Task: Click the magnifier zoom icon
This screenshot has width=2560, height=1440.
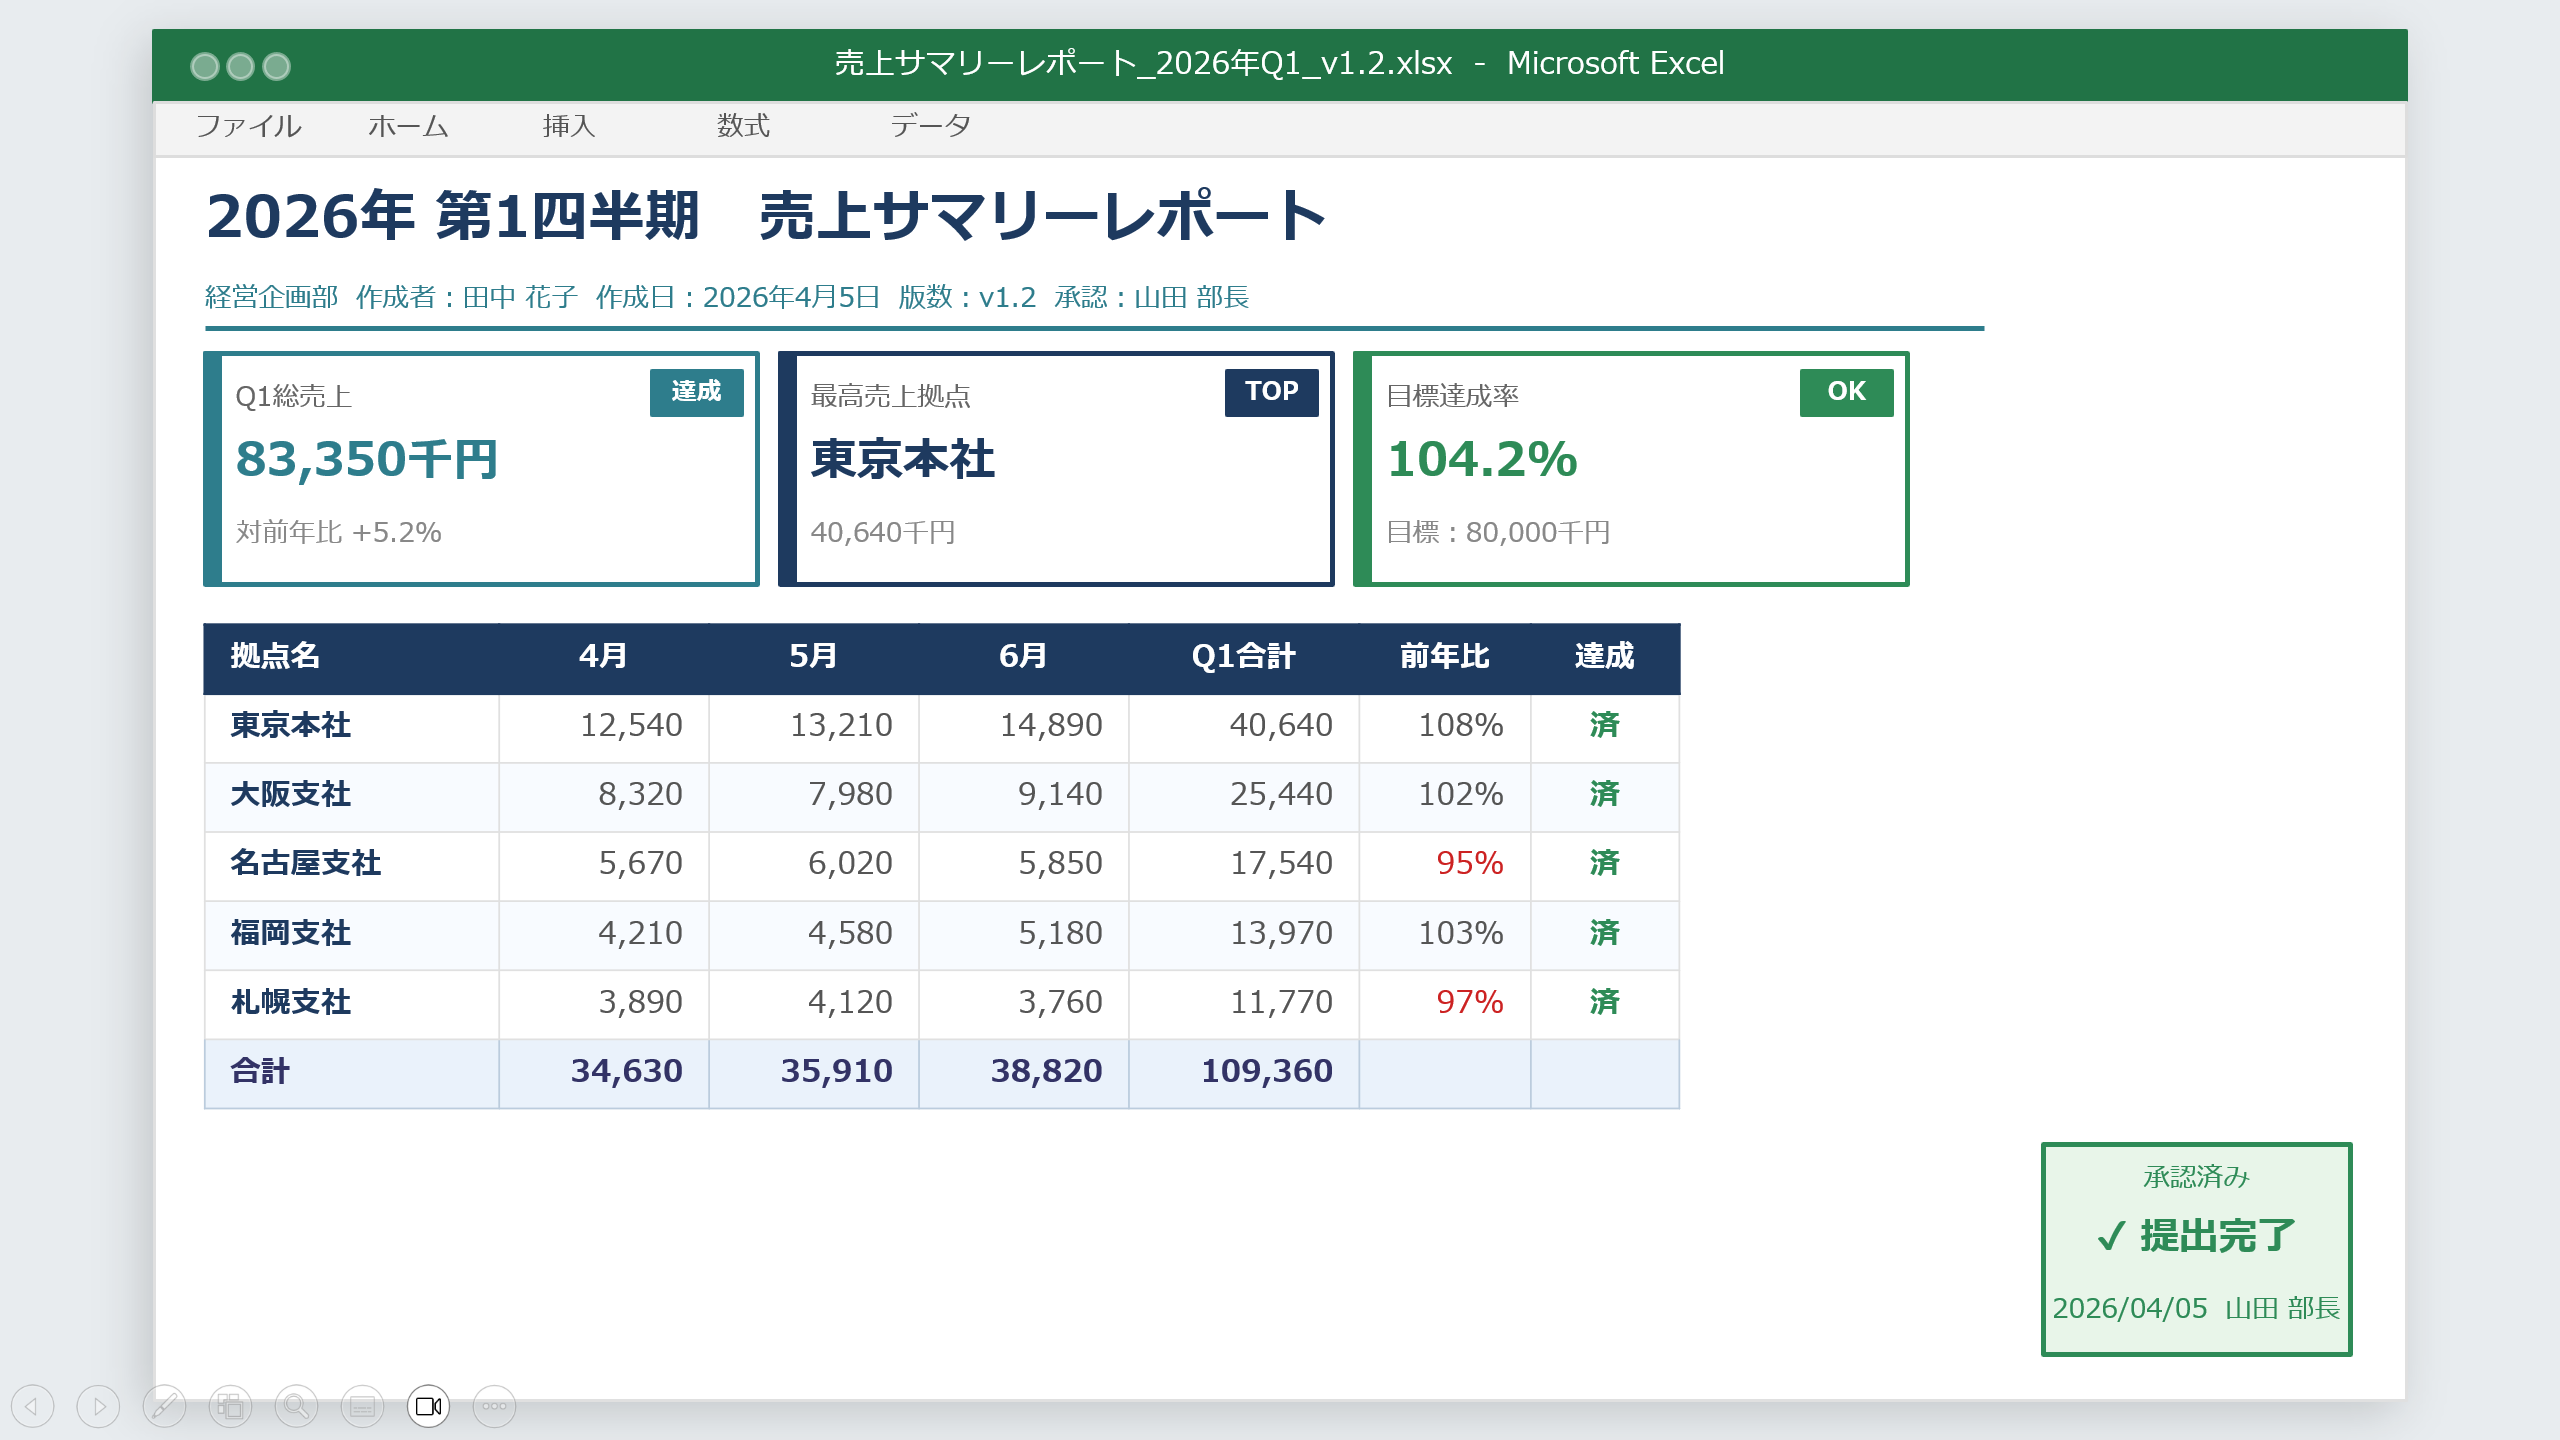Action: 296,1407
